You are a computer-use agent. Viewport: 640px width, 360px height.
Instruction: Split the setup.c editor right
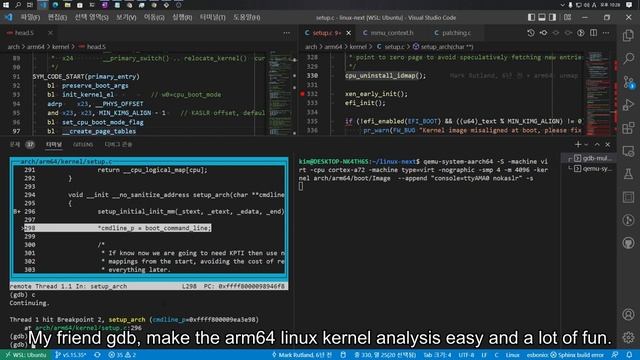click(593, 33)
